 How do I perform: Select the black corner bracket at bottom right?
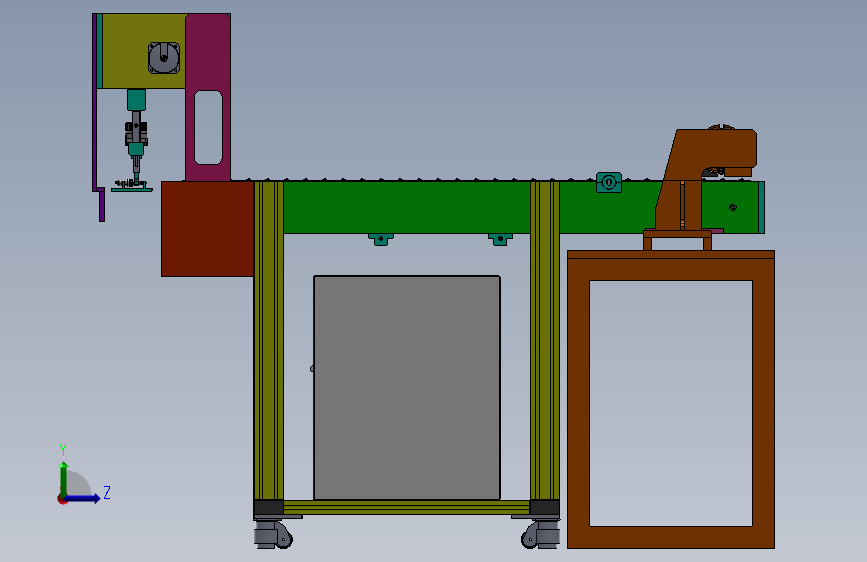coord(545,507)
